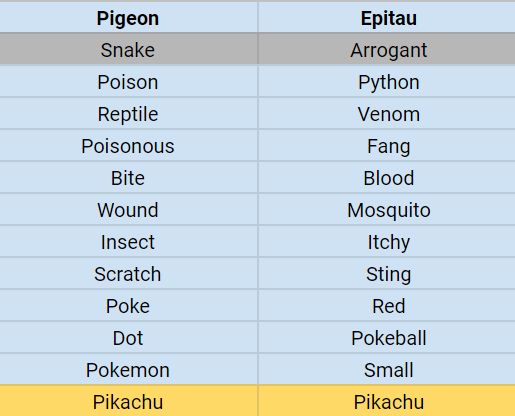Select the Pikachu cell under Epitau
515x416 pixels.
click(387, 401)
